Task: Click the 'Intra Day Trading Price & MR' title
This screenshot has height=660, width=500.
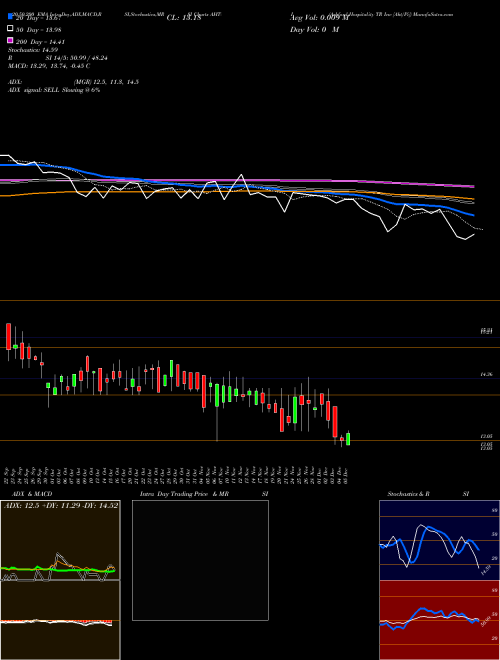Action: pos(184,494)
